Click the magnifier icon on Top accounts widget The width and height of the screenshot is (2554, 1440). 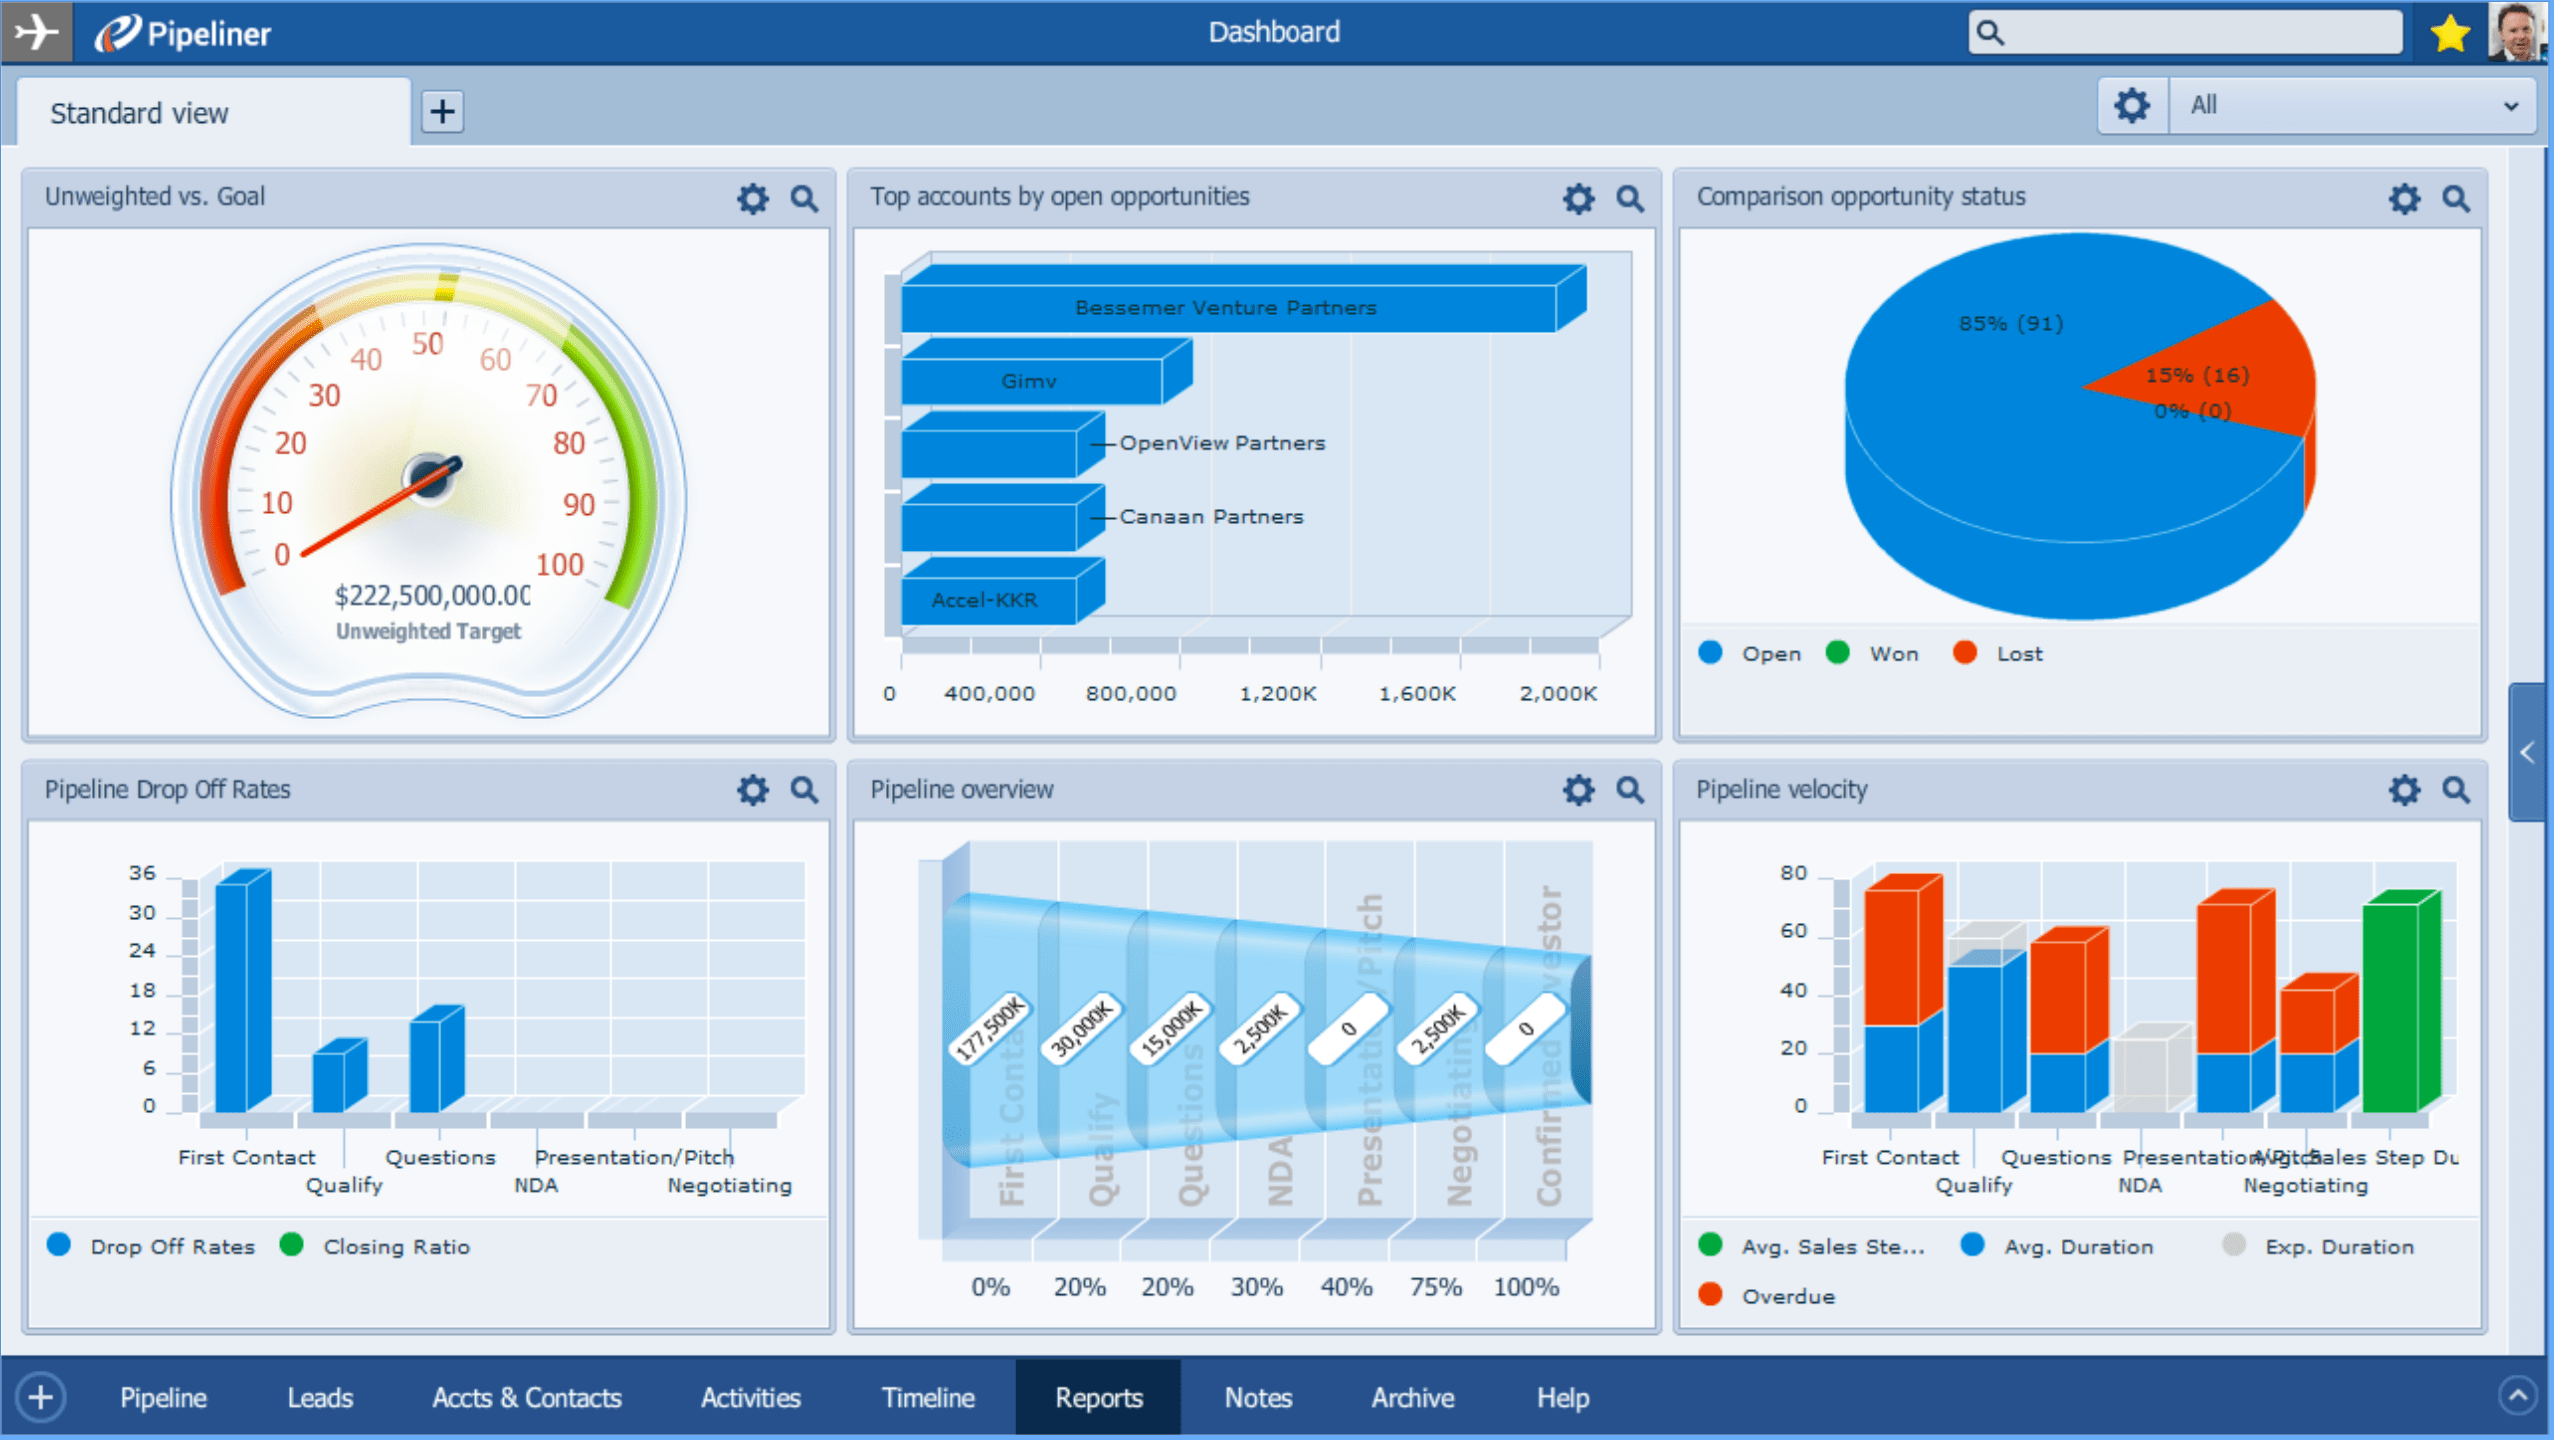pos(1629,198)
